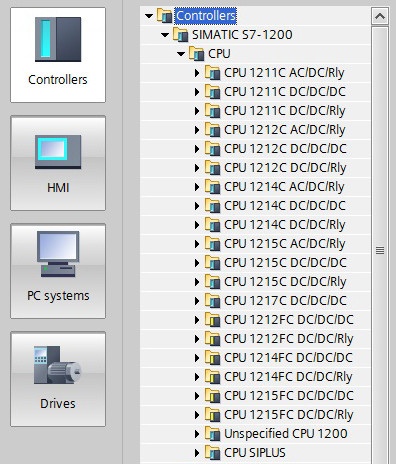Click the CPU folder icon
The height and width of the screenshot is (464, 396).
tap(196, 54)
